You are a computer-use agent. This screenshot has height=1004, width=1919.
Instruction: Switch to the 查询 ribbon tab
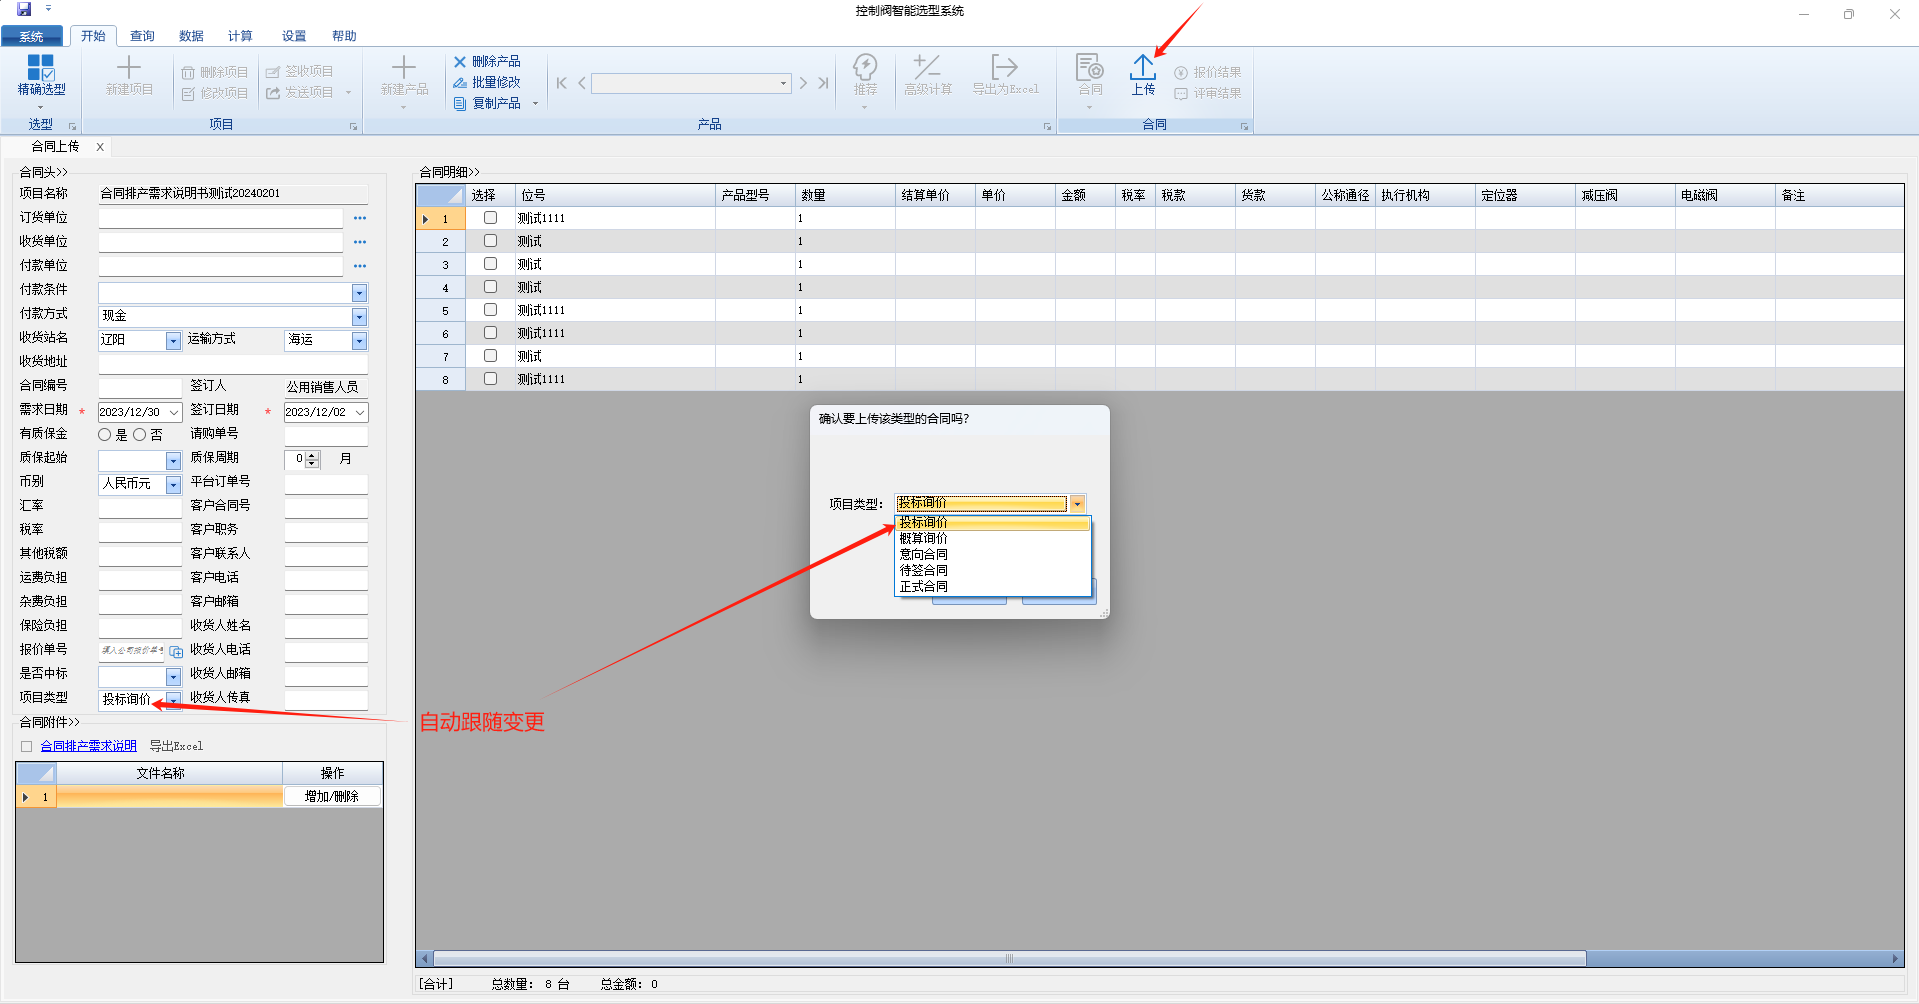(x=142, y=36)
